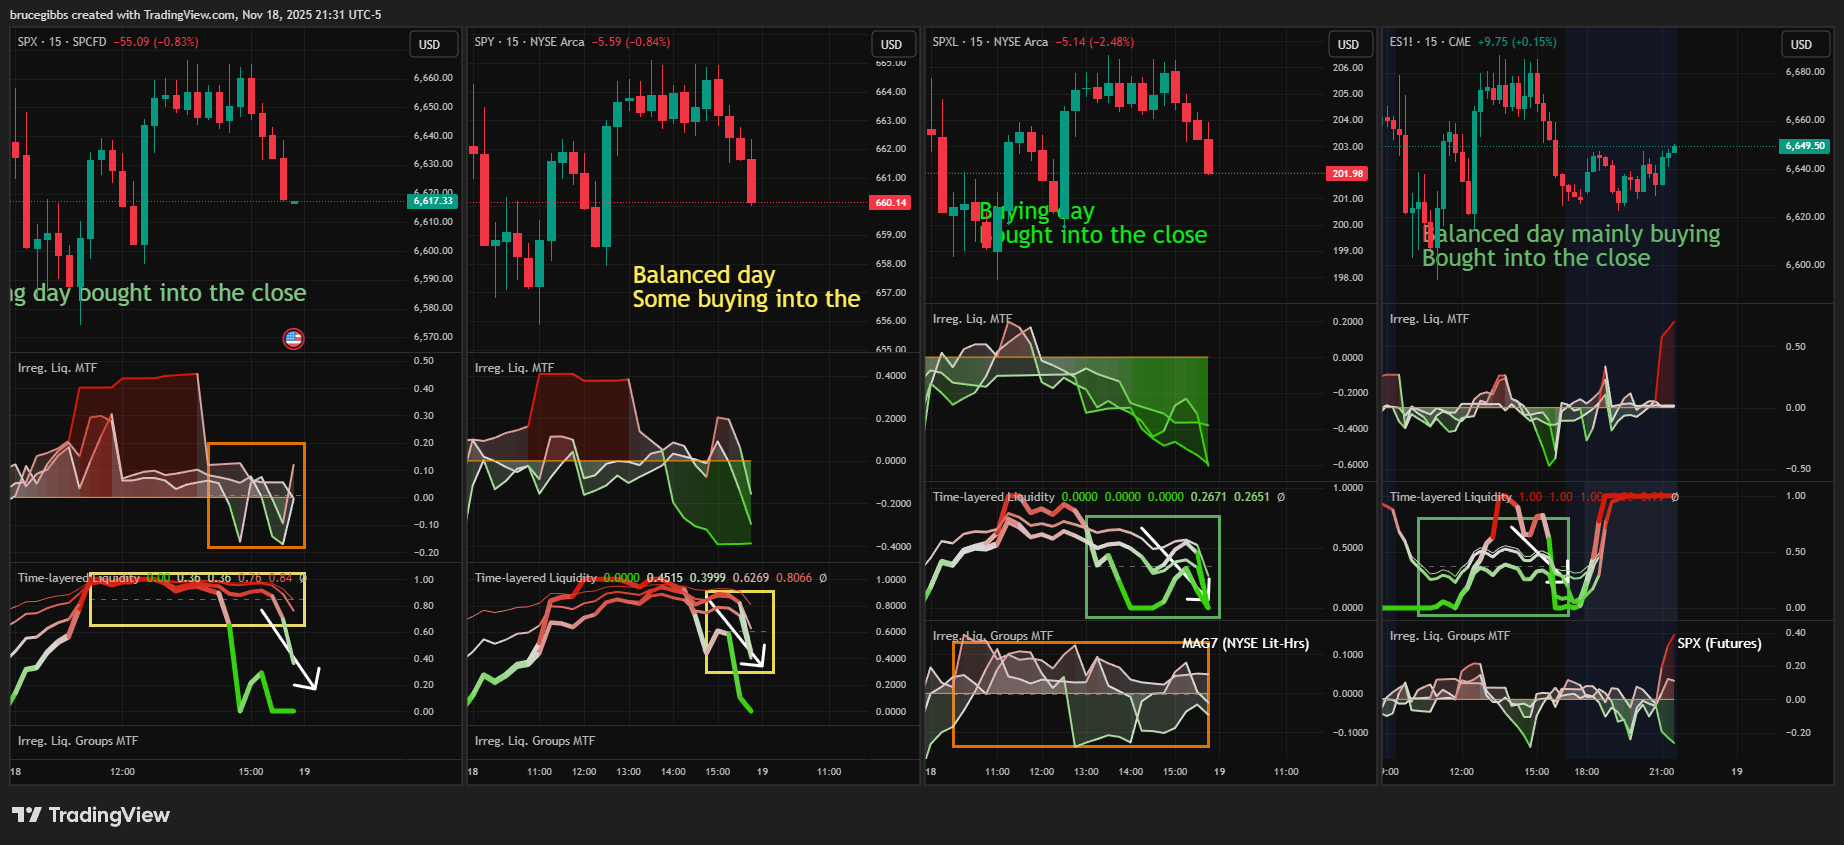Click the yellow 'Balanced day' text annotation
Viewport: 1844px width, 845px height.
[x=703, y=275]
